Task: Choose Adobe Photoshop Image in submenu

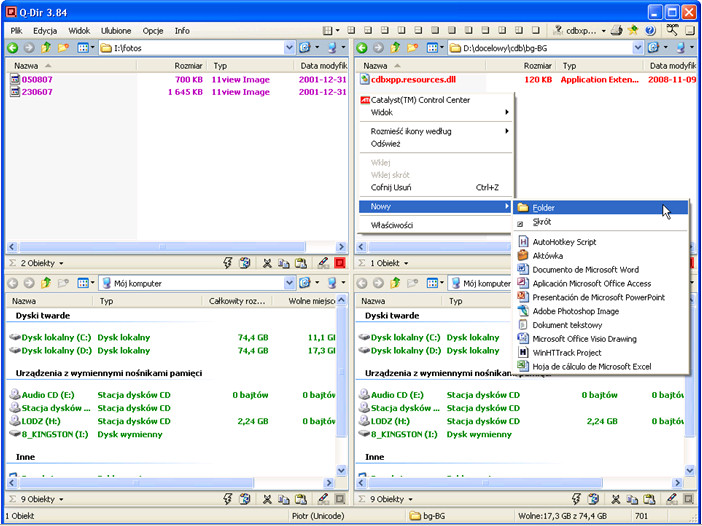Action: [x=601, y=311]
